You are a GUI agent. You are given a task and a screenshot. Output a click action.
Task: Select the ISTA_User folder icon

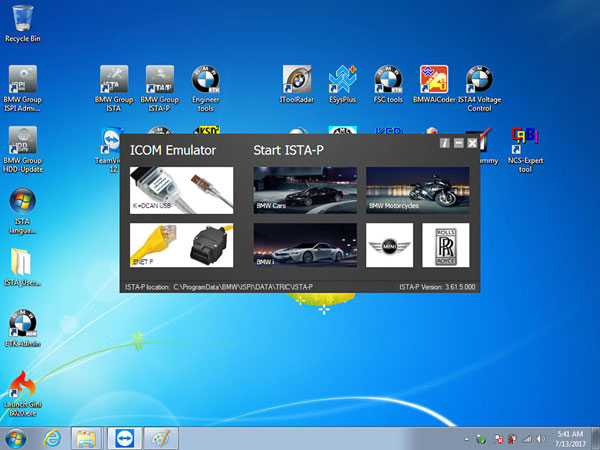pos(23,267)
